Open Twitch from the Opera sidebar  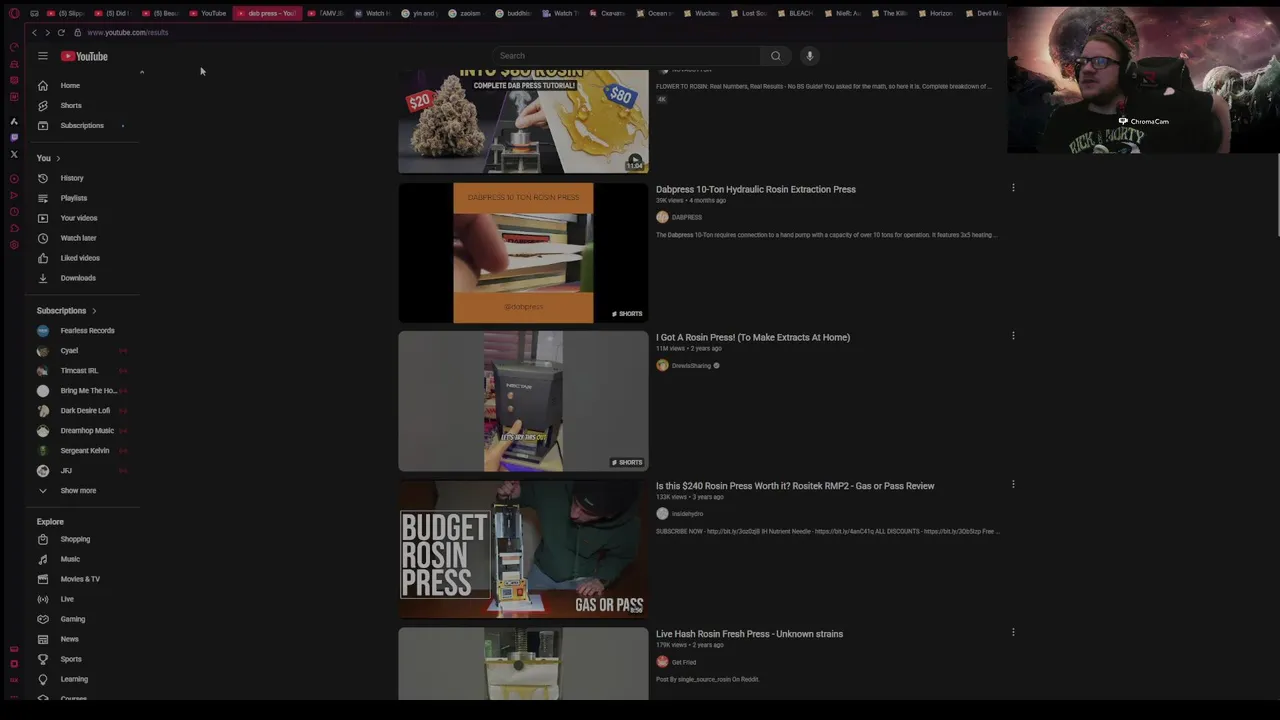14,137
